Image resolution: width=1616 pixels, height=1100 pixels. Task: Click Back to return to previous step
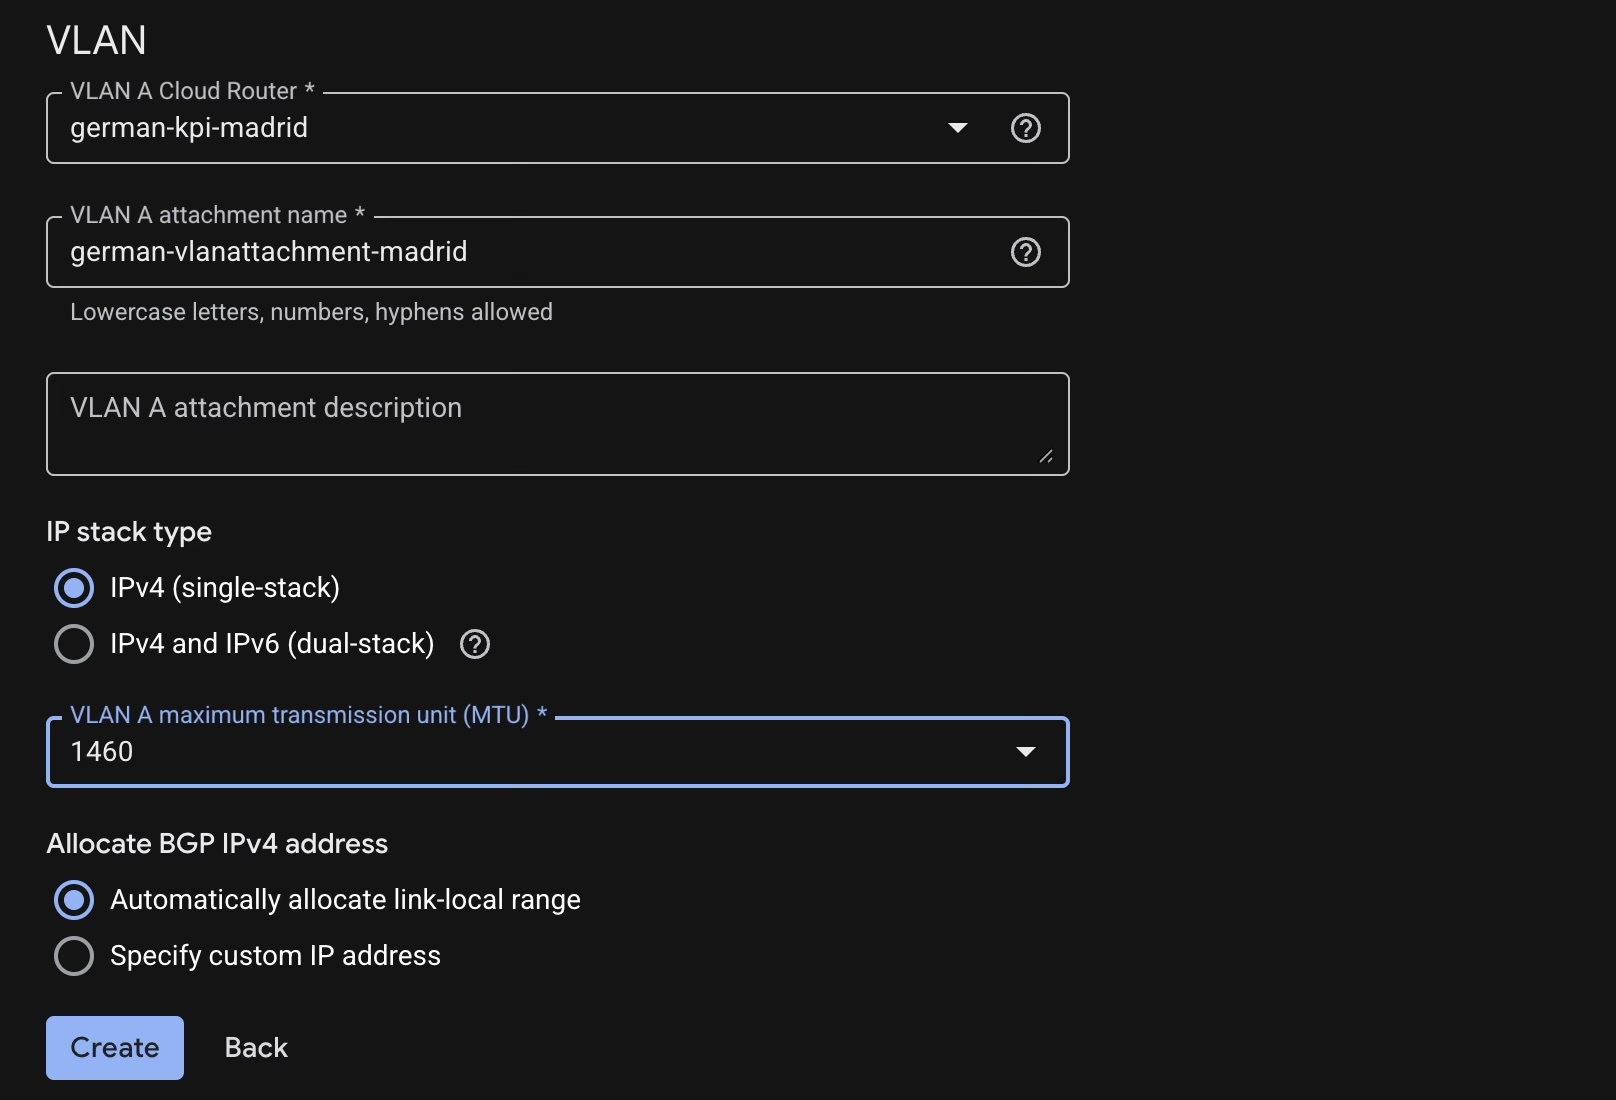click(255, 1047)
